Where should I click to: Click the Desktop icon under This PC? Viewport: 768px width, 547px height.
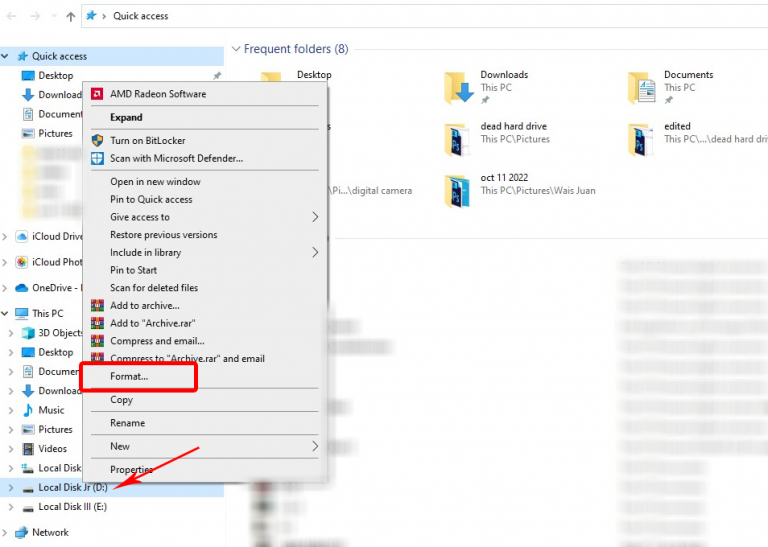point(28,352)
